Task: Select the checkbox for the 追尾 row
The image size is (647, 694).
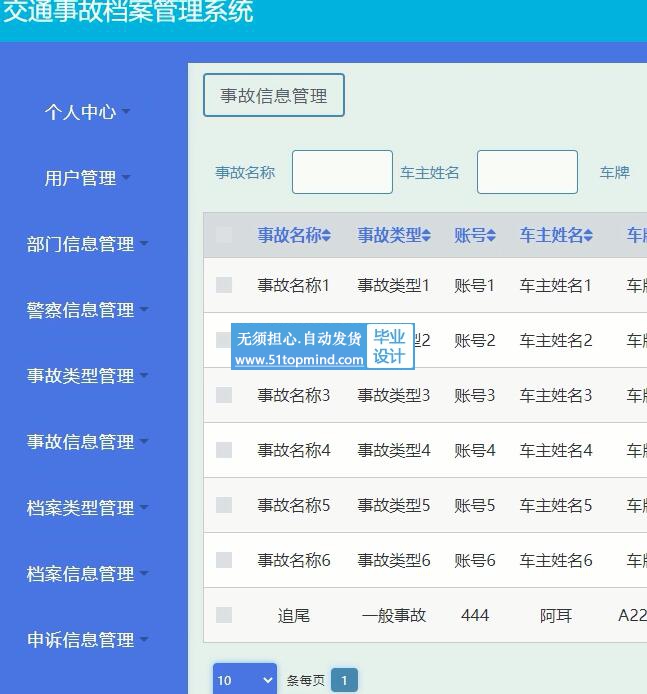Action: [x=224, y=615]
